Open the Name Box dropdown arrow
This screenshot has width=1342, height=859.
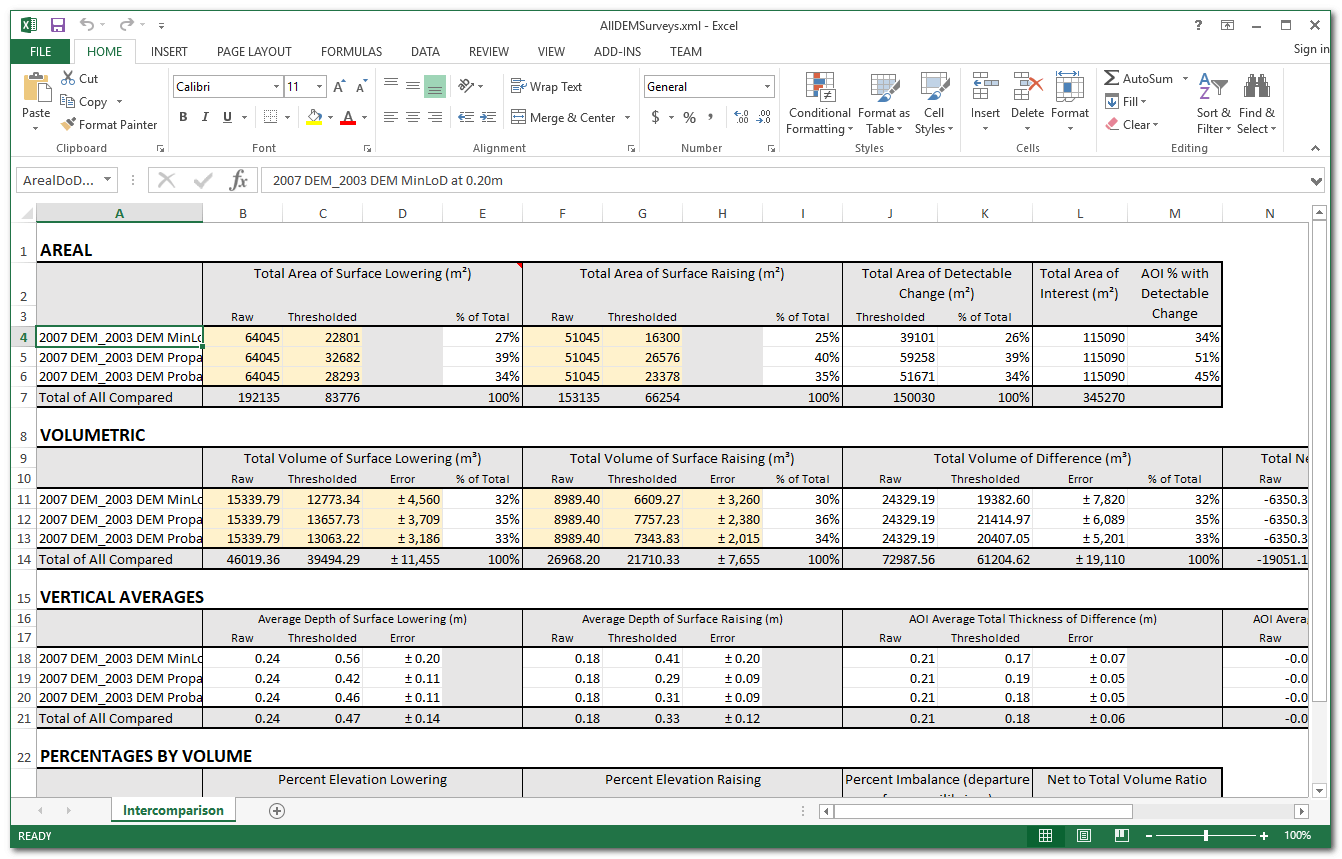click(106, 181)
